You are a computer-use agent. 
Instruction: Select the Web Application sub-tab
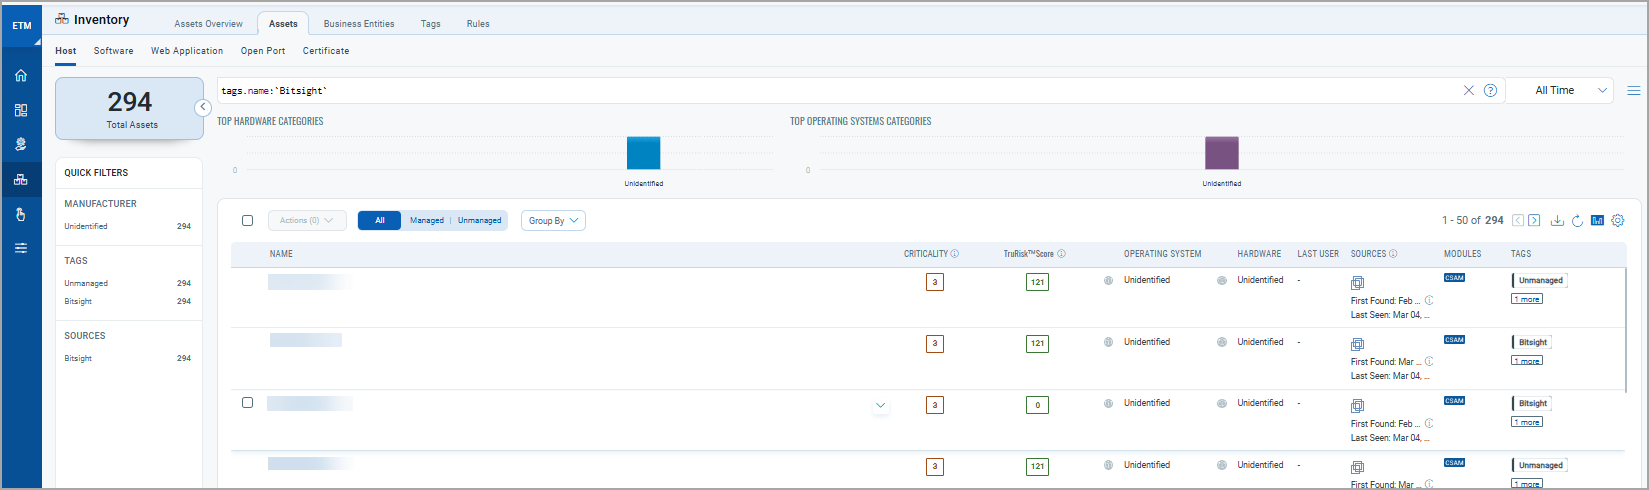[x=187, y=51]
